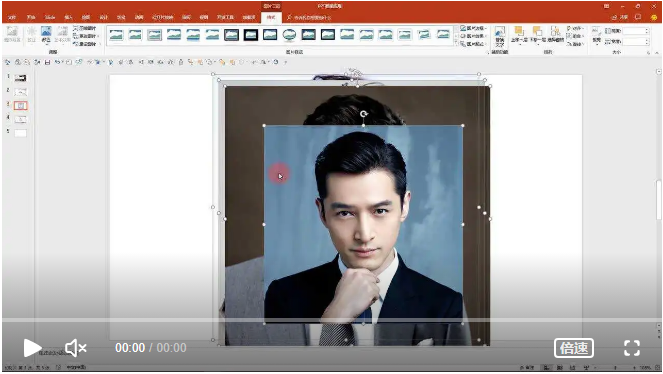Select the third slide thumbnail
This screenshot has height=374, width=663.
point(20,105)
